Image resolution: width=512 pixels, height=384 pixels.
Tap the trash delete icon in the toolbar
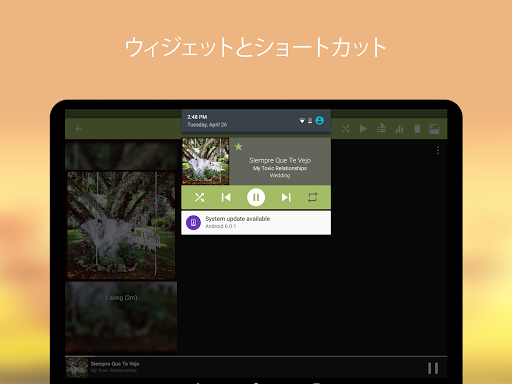417,129
